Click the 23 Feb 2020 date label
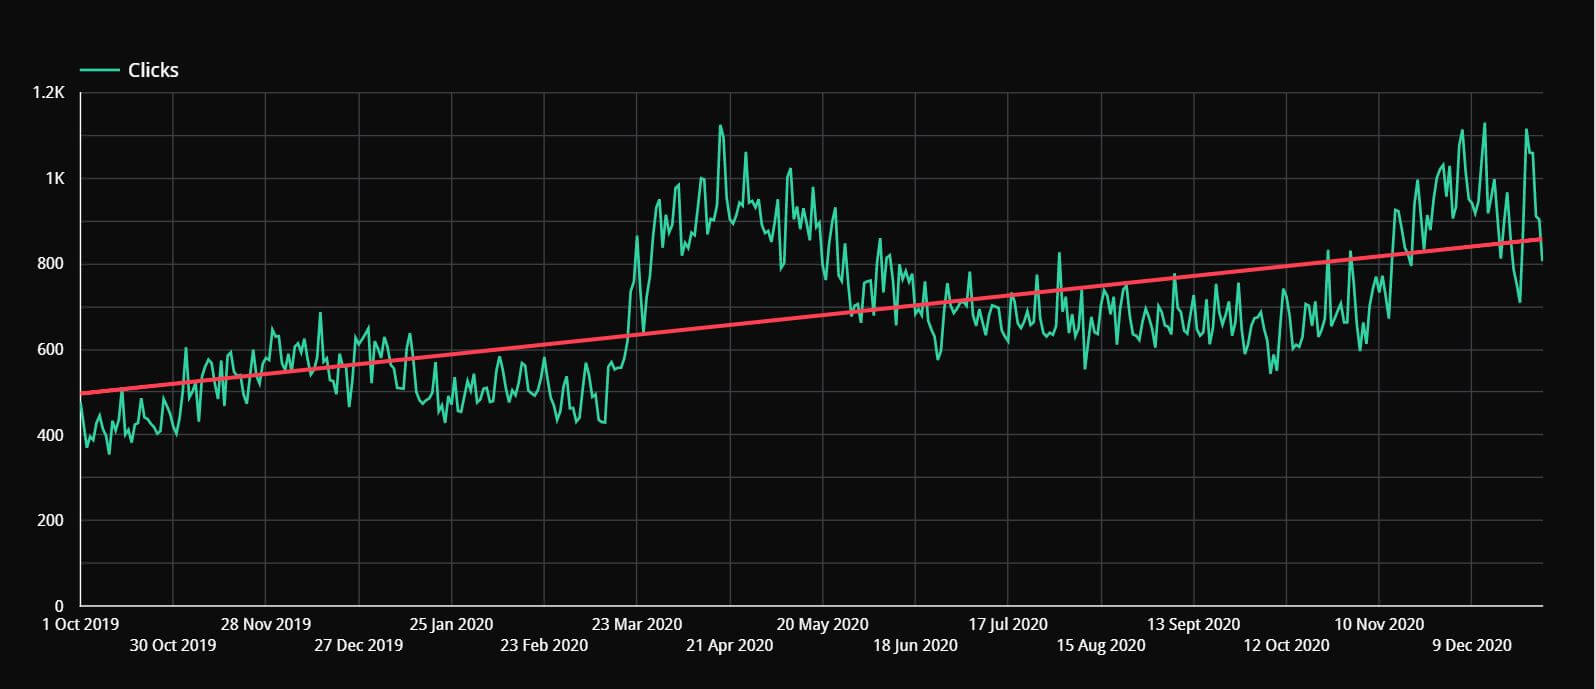 (544, 645)
